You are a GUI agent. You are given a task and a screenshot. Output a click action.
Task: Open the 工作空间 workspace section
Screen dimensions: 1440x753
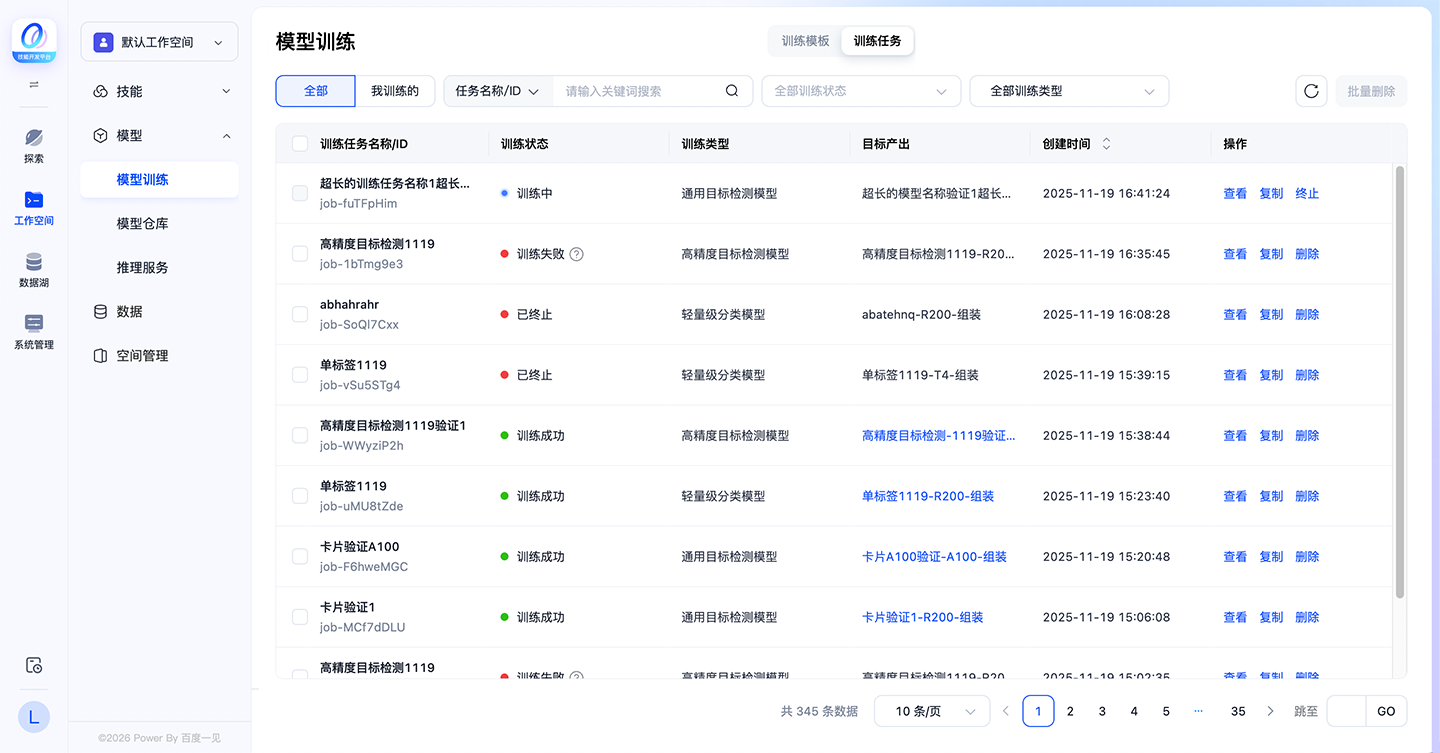click(x=34, y=208)
